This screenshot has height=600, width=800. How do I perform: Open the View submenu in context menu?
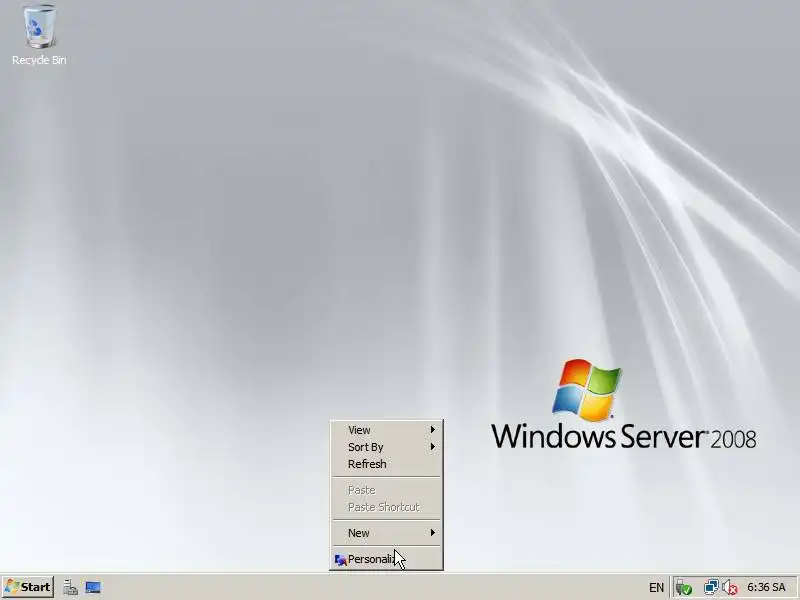coord(387,430)
